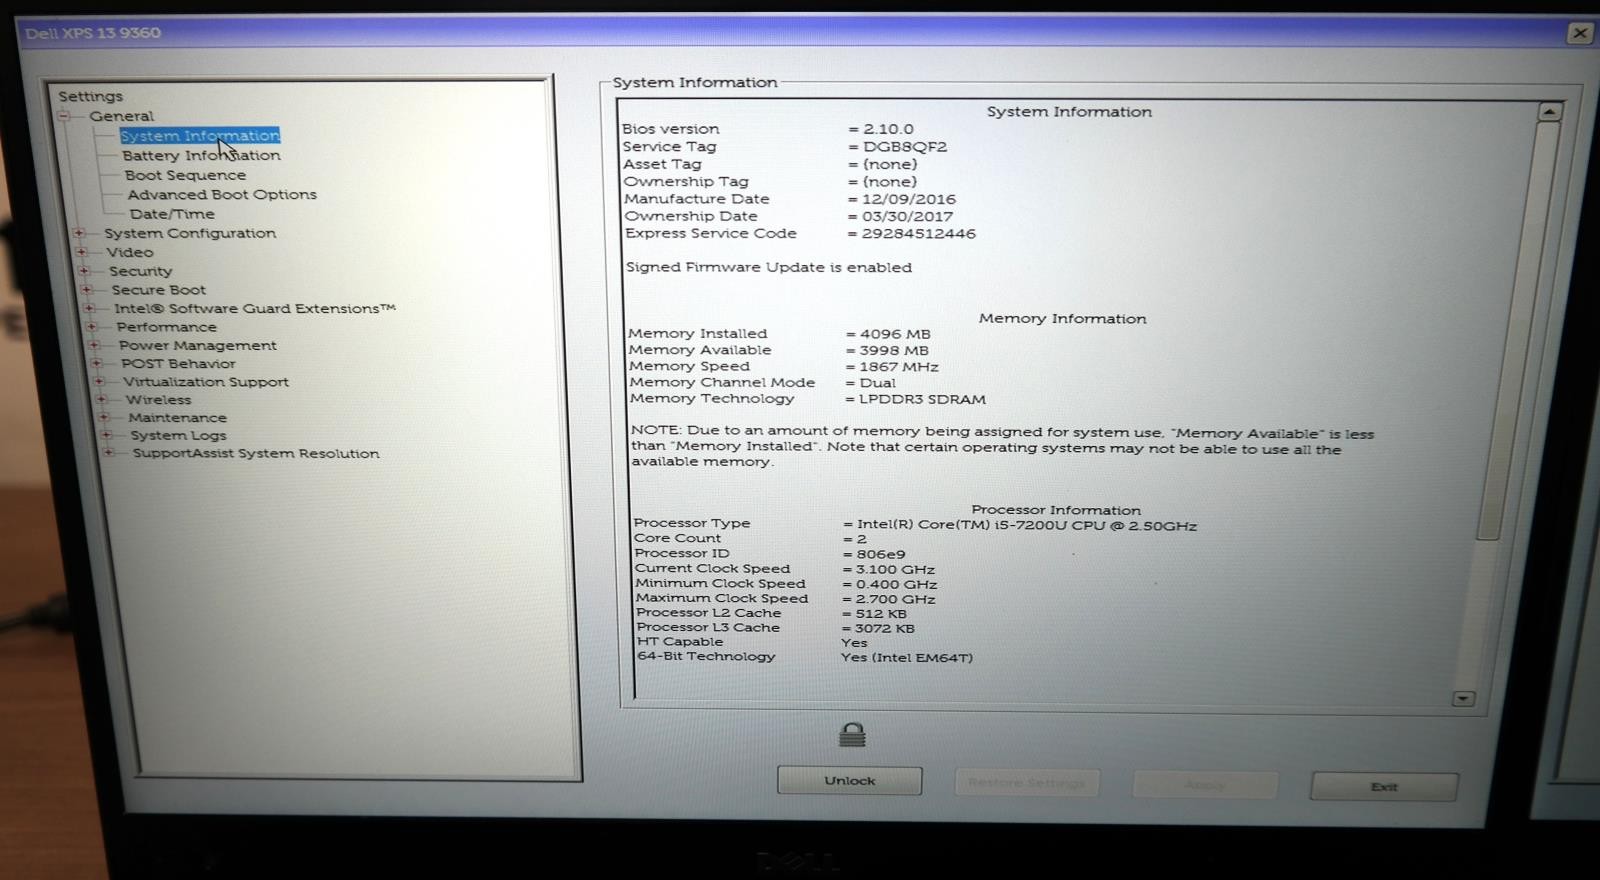The width and height of the screenshot is (1600, 880).
Task: Expand the Secure Boot node
Action: tap(87, 290)
